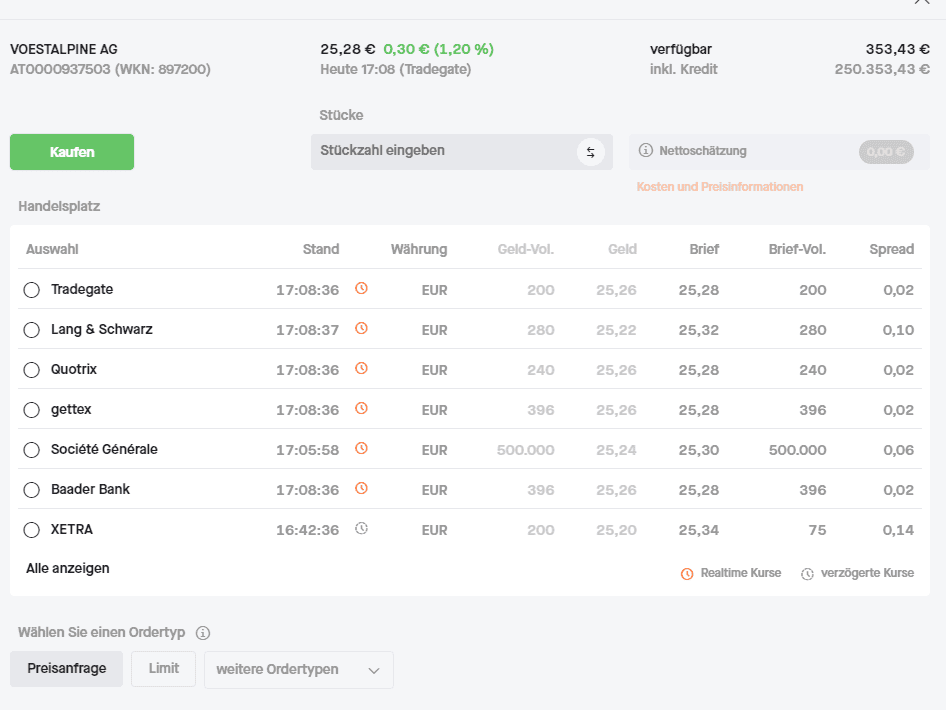This screenshot has width=946, height=710.
Task: Select the gettex radio button
Action: 31,410
